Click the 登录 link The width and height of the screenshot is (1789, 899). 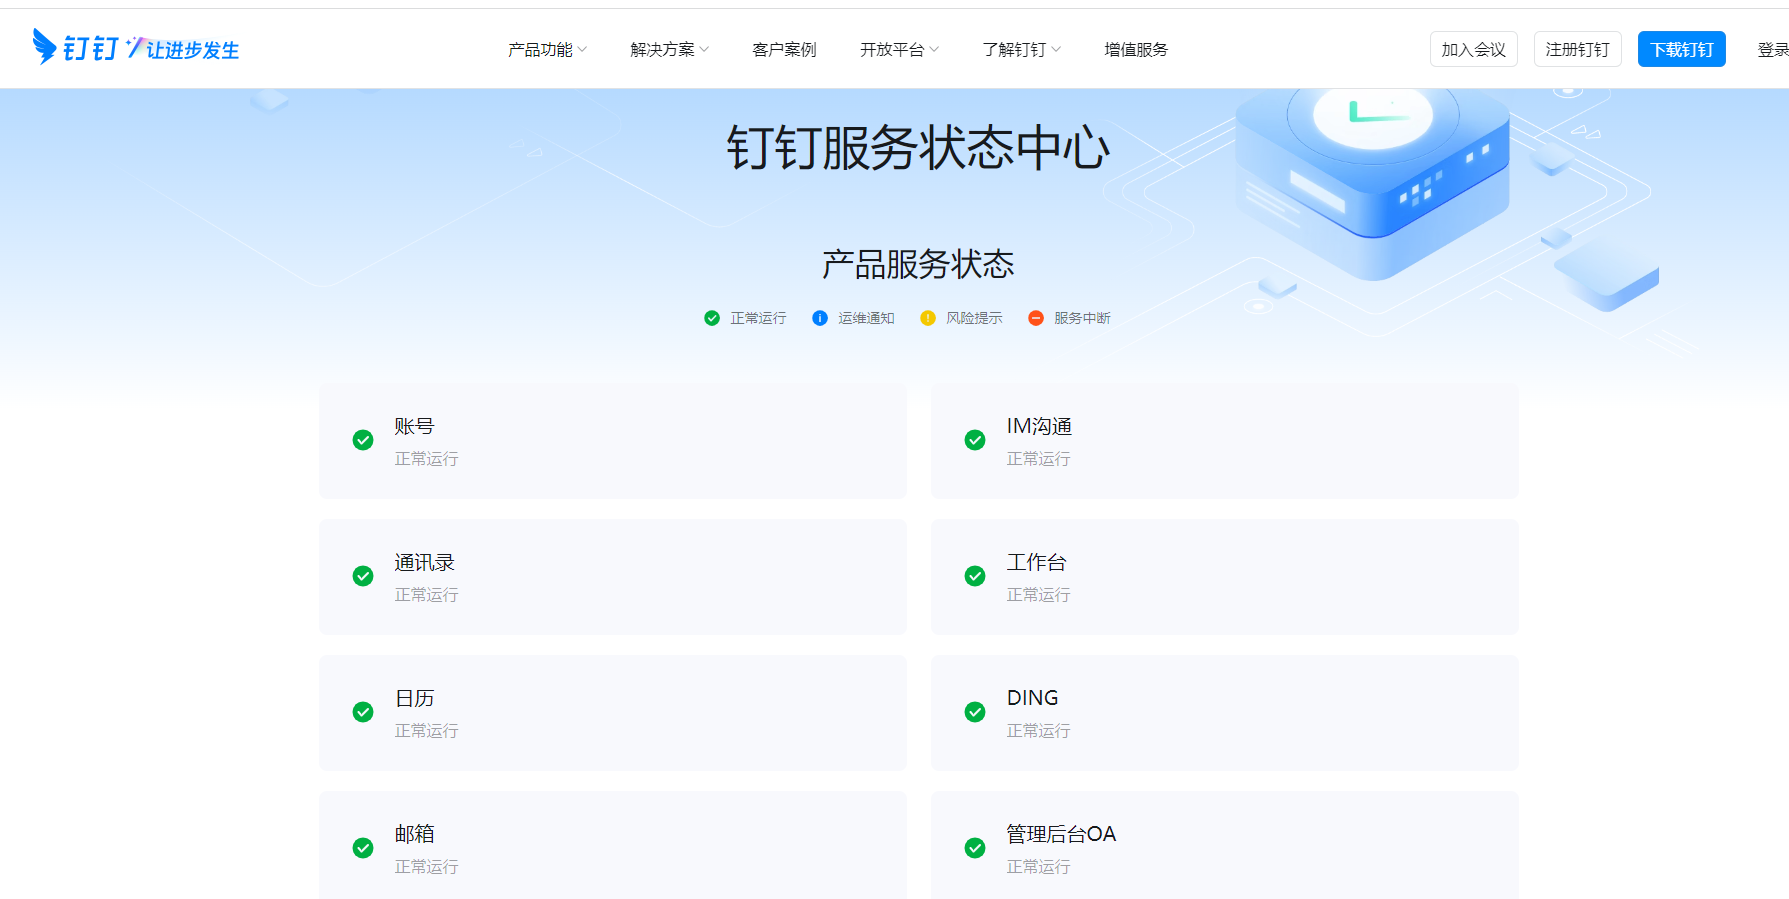click(x=1773, y=49)
